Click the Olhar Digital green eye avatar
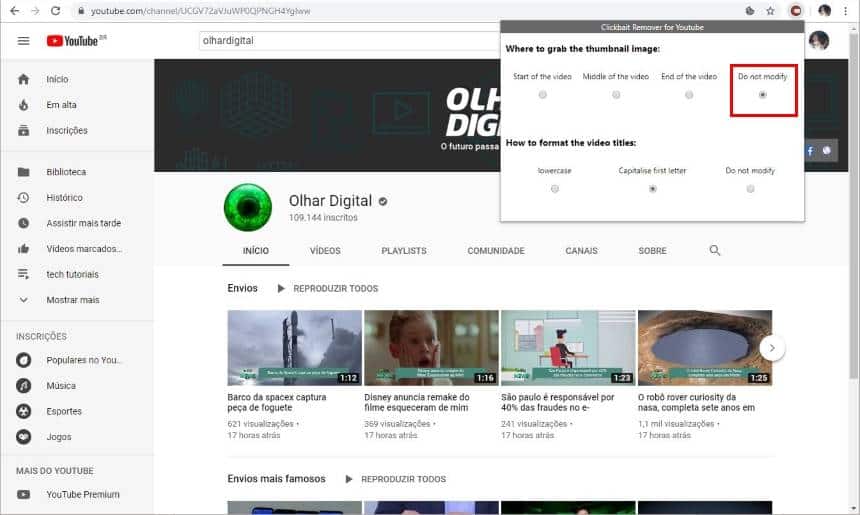The height and width of the screenshot is (515, 860). tap(248, 207)
